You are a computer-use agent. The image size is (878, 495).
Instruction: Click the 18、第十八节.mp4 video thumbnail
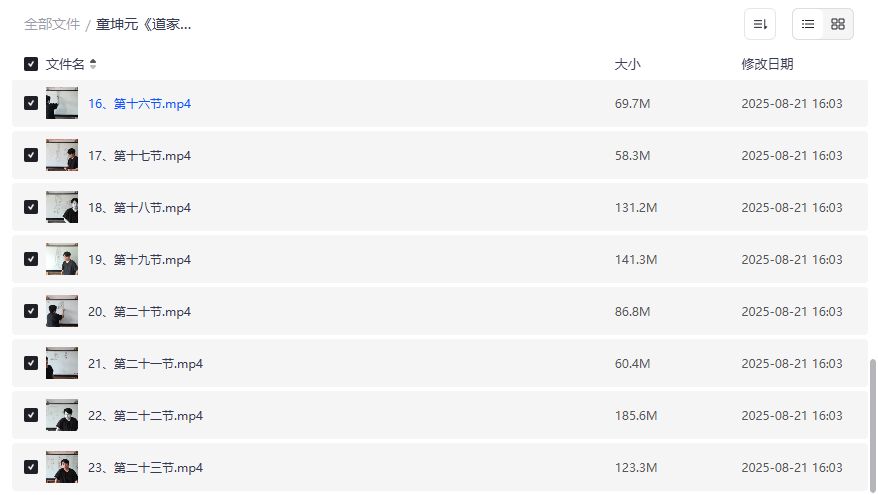pos(62,207)
